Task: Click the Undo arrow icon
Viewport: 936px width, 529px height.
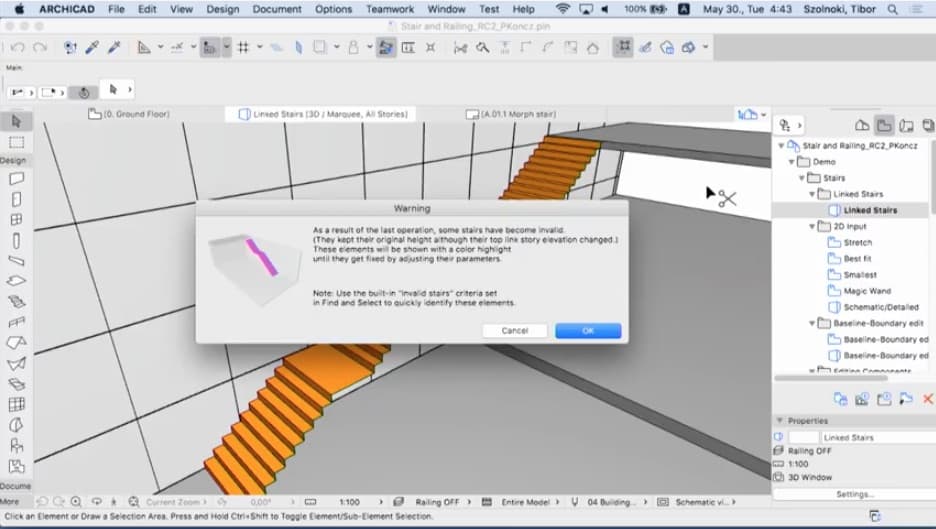Action: [18, 47]
